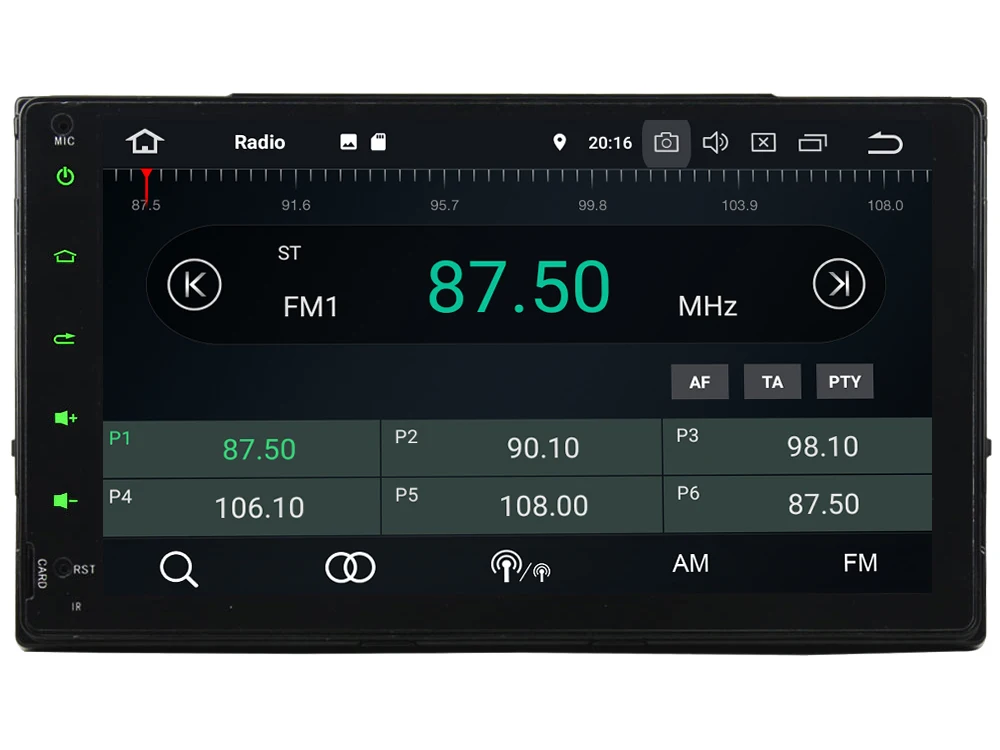Viewport: 1000px width, 750px height.
Task: Enable the AF alternative frequency toggle
Action: 699,381
